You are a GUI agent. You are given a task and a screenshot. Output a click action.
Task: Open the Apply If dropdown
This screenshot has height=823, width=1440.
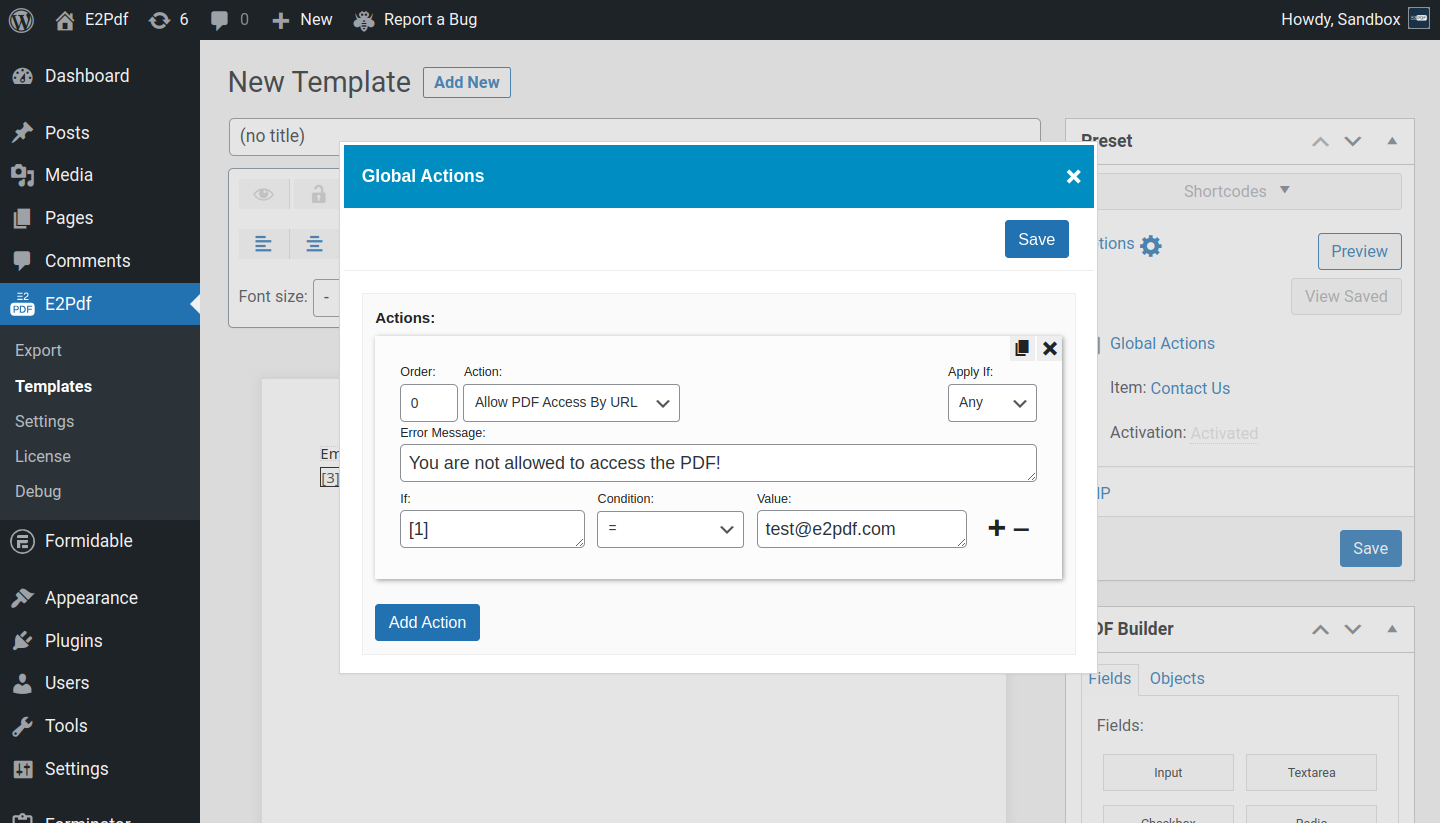(991, 403)
